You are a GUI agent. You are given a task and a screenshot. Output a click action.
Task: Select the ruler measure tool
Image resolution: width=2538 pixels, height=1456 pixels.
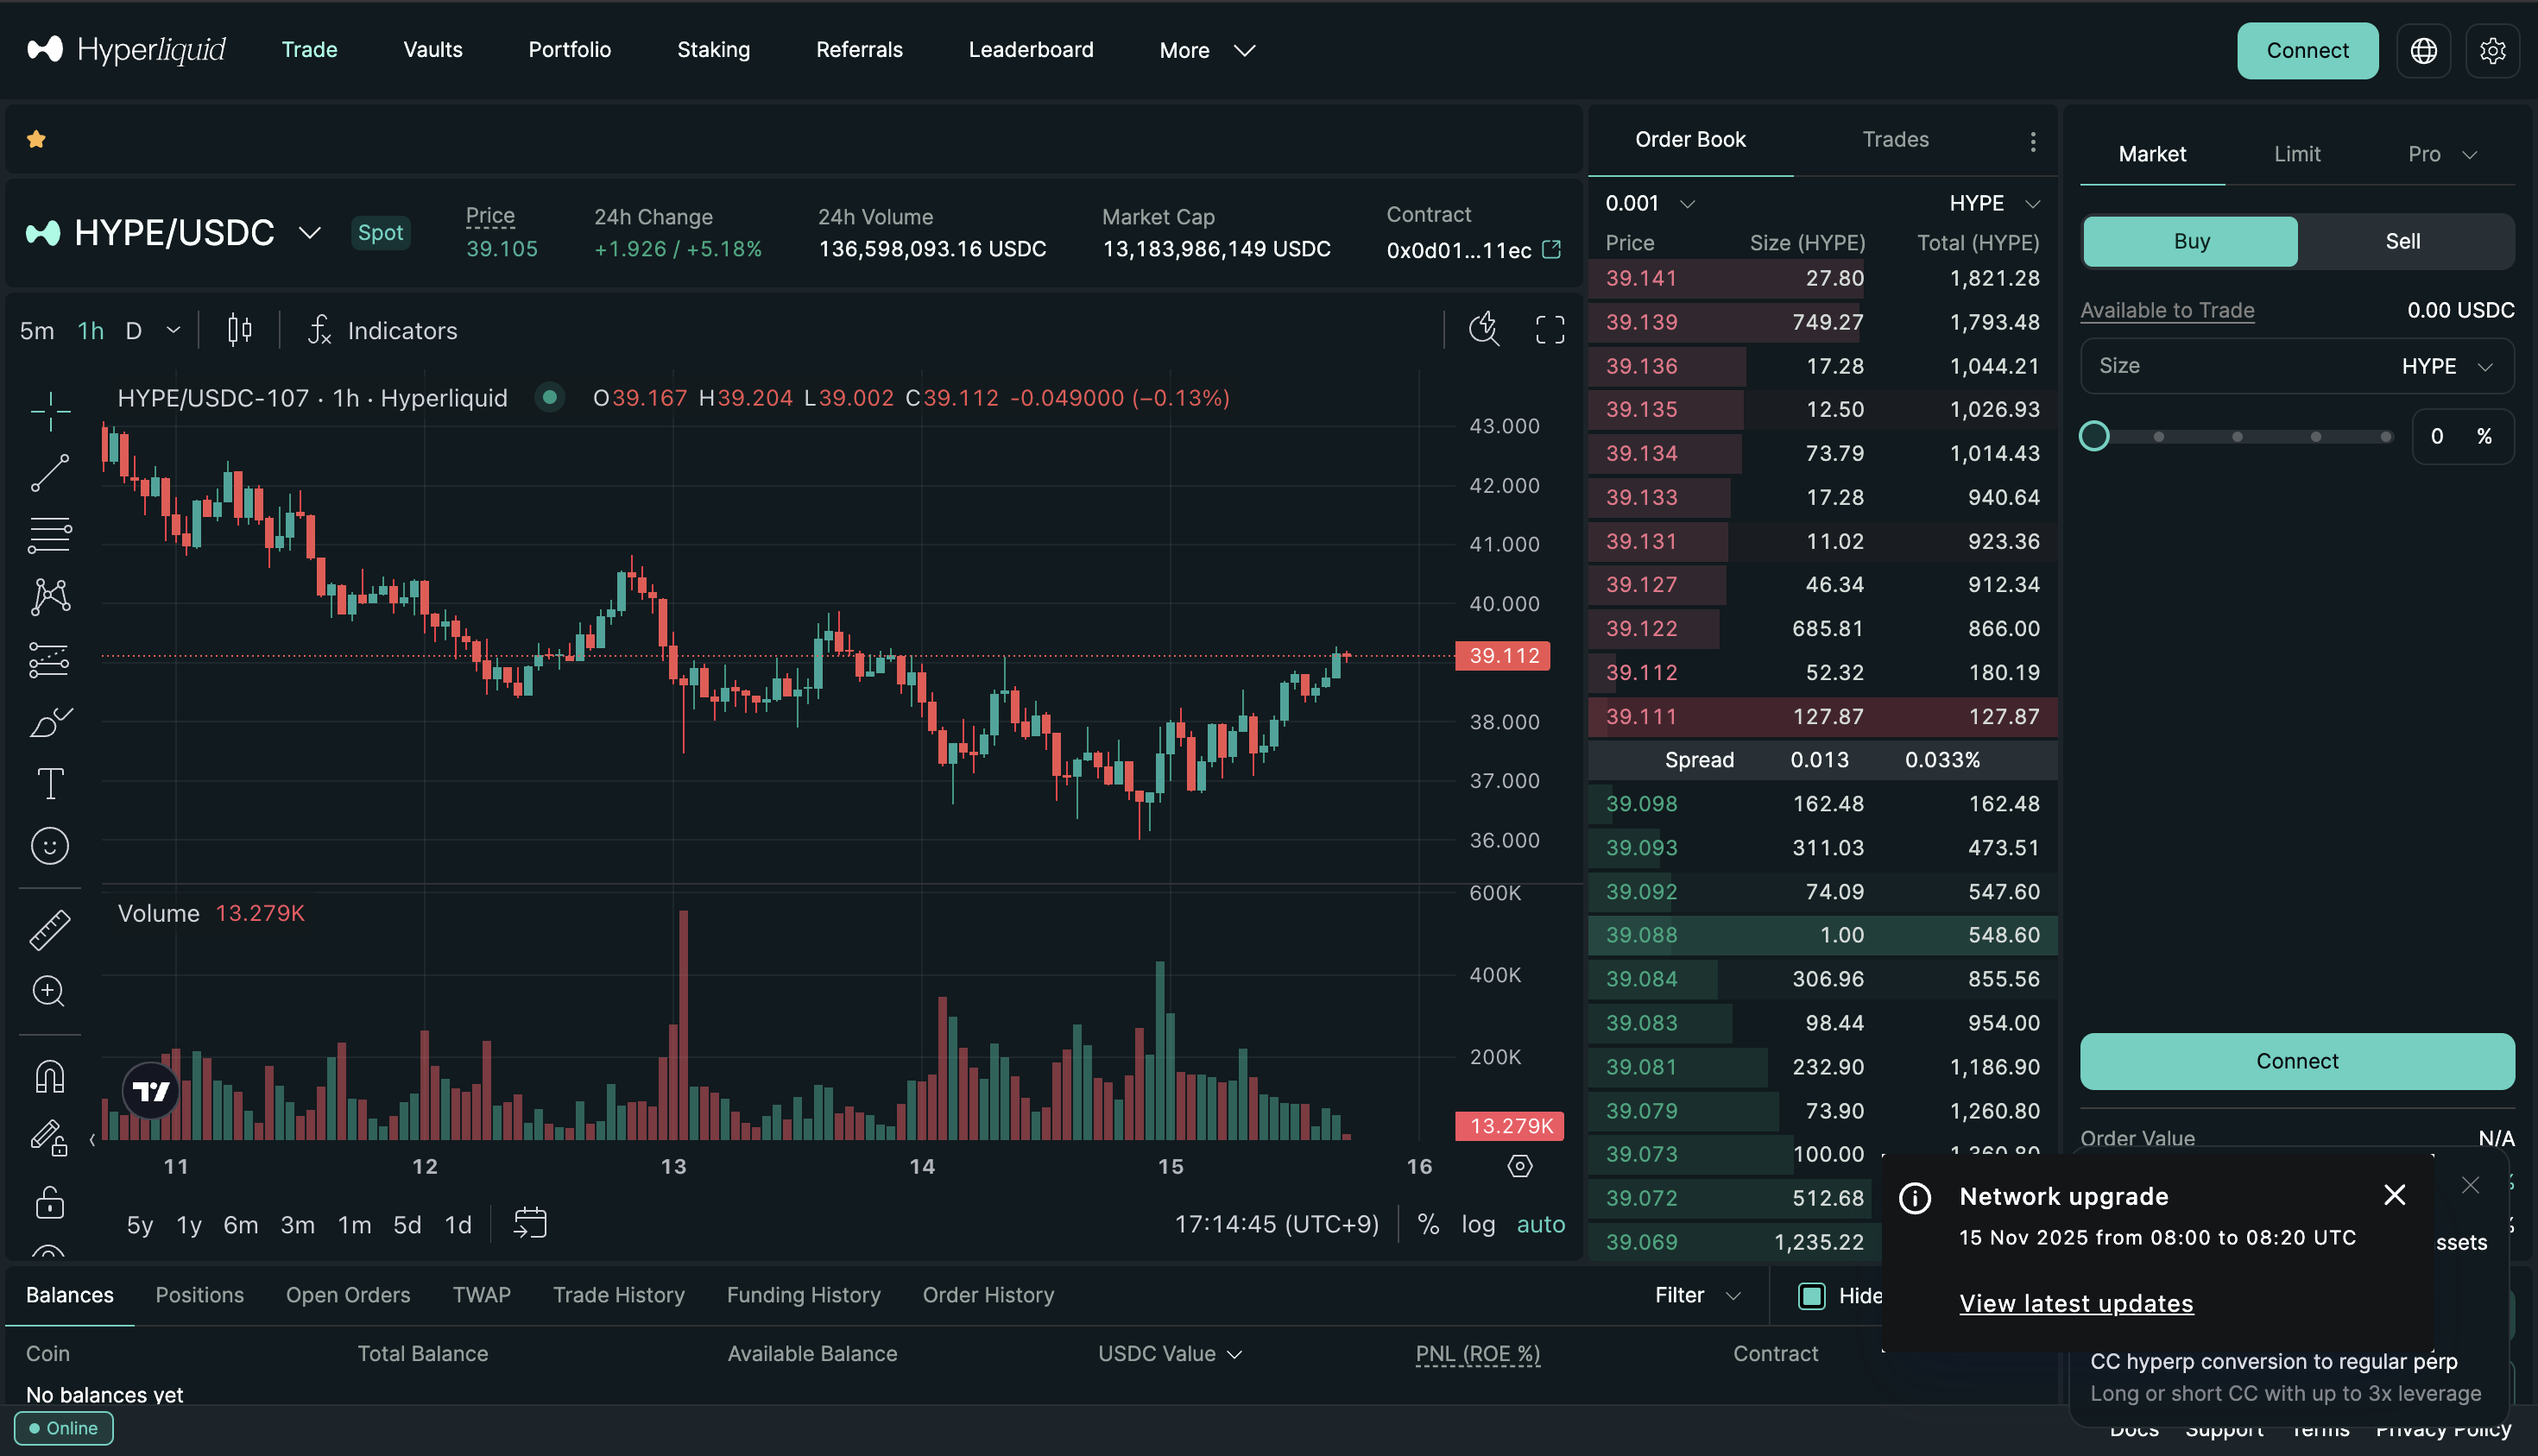click(49, 929)
